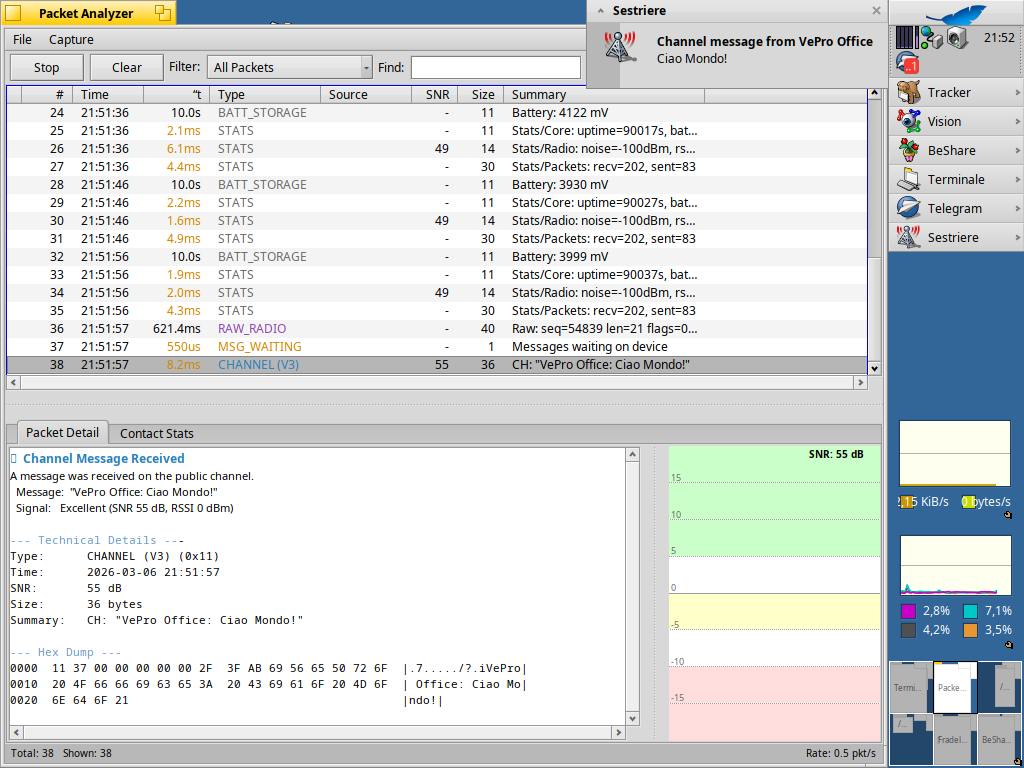Click the Workspaces replicant handle
This screenshot has width=1024, height=768.
(1017, 761)
